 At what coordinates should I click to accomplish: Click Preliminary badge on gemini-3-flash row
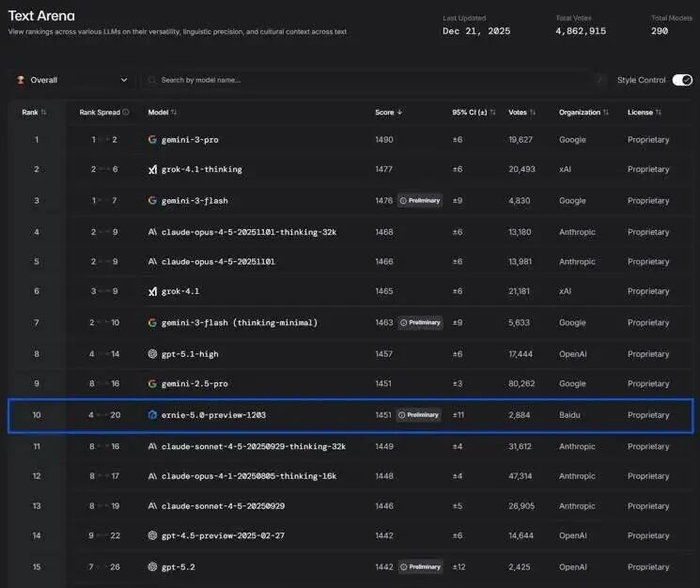[x=420, y=200]
